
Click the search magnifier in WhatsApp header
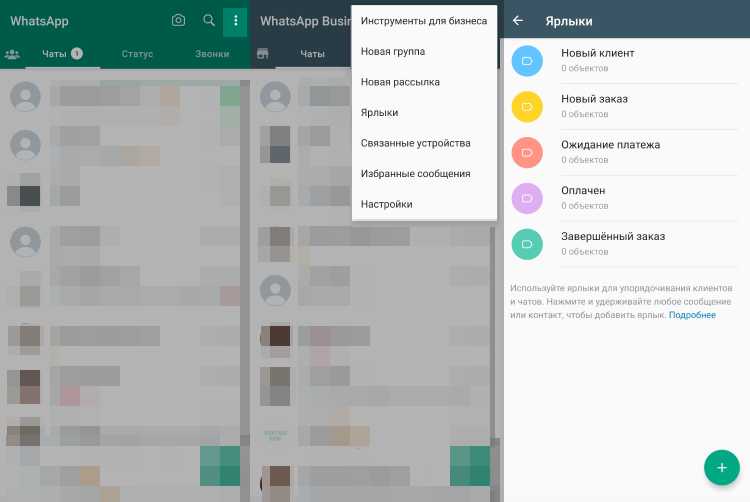coord(209,20)
